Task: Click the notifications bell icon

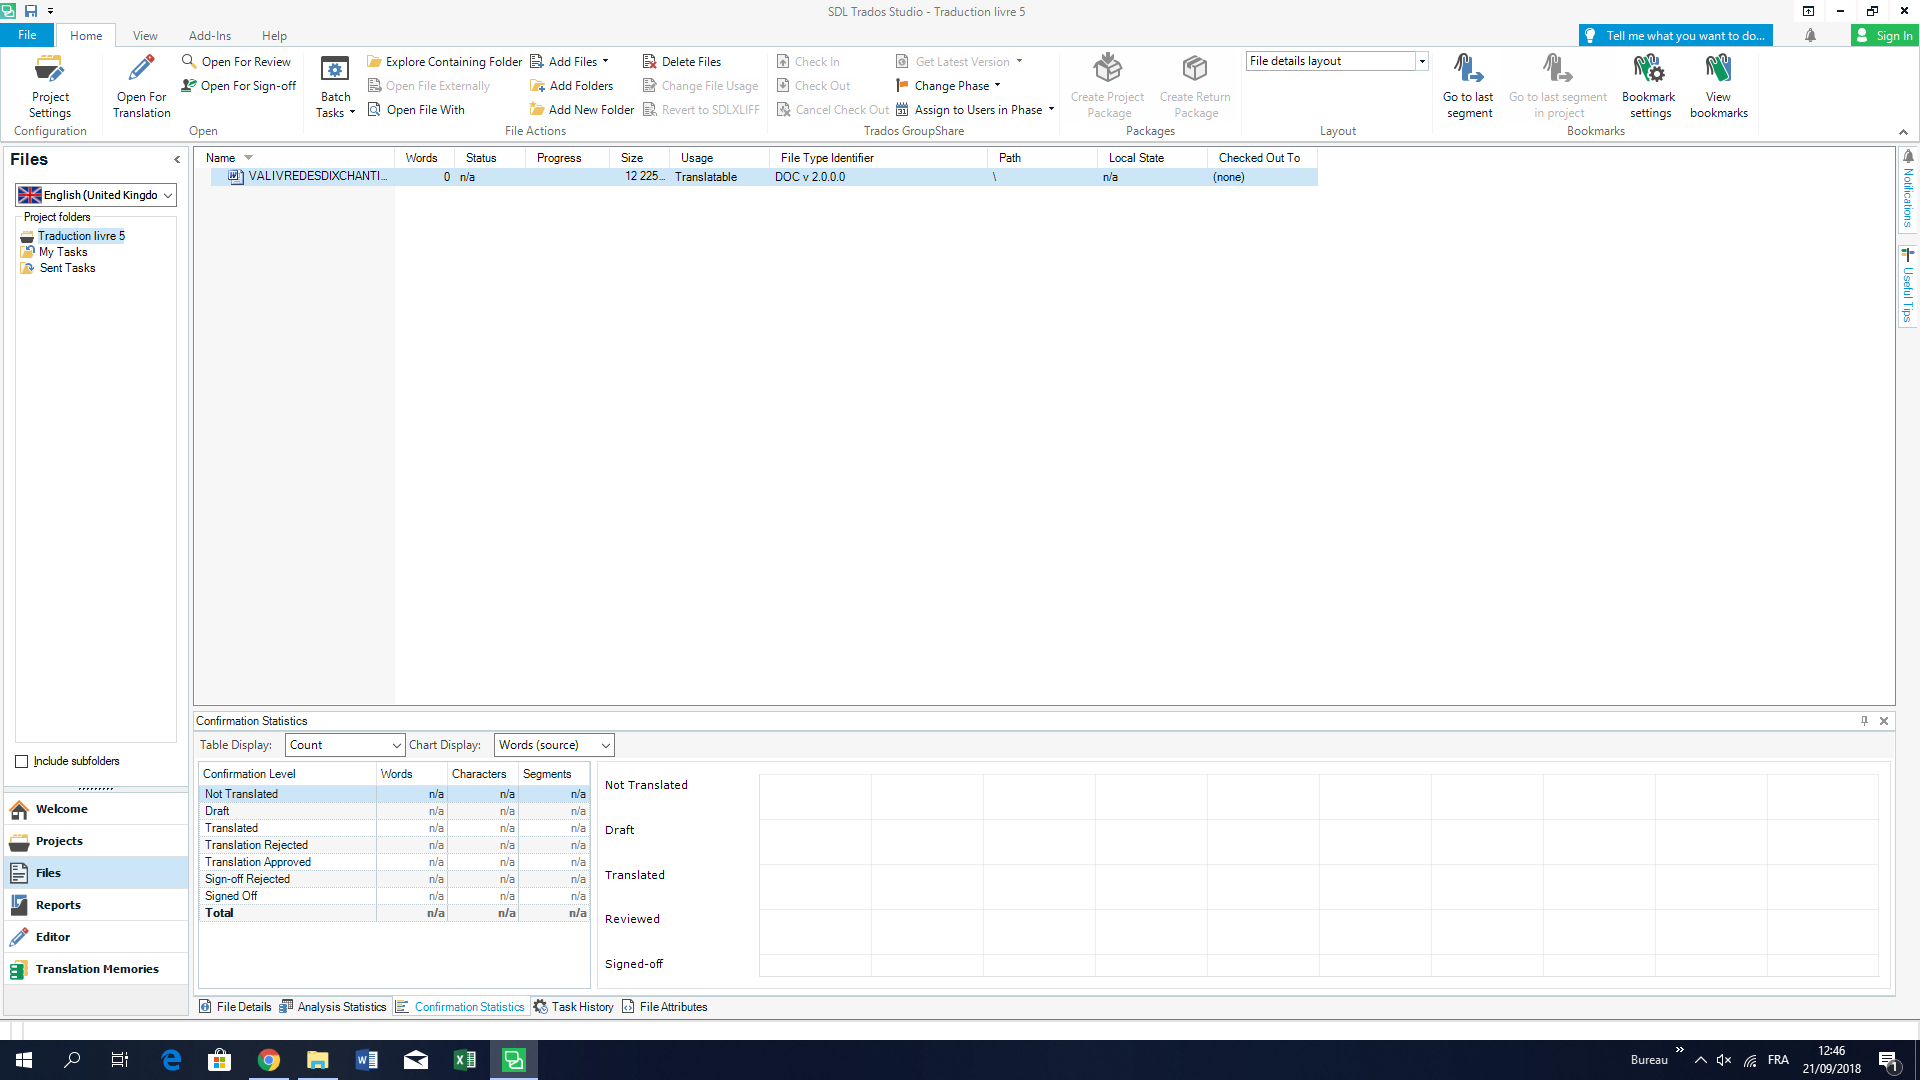Action: (1810, 36)
